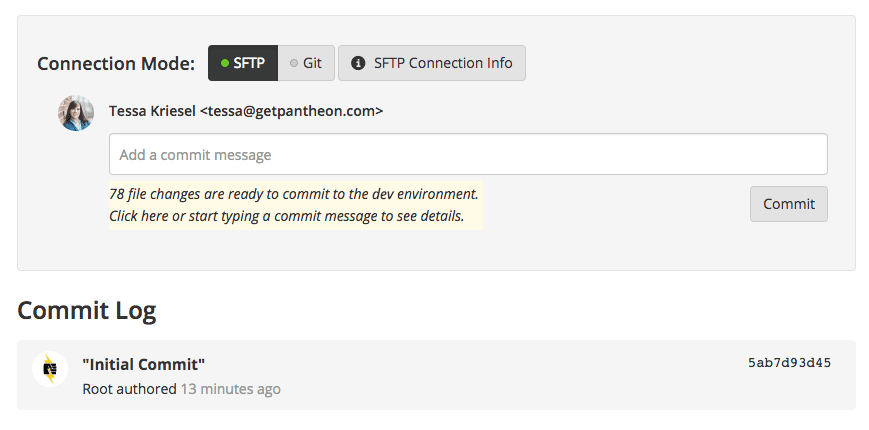
Task: Click commit hash 5ab7d93d45
Action: [x=789, y=363]
